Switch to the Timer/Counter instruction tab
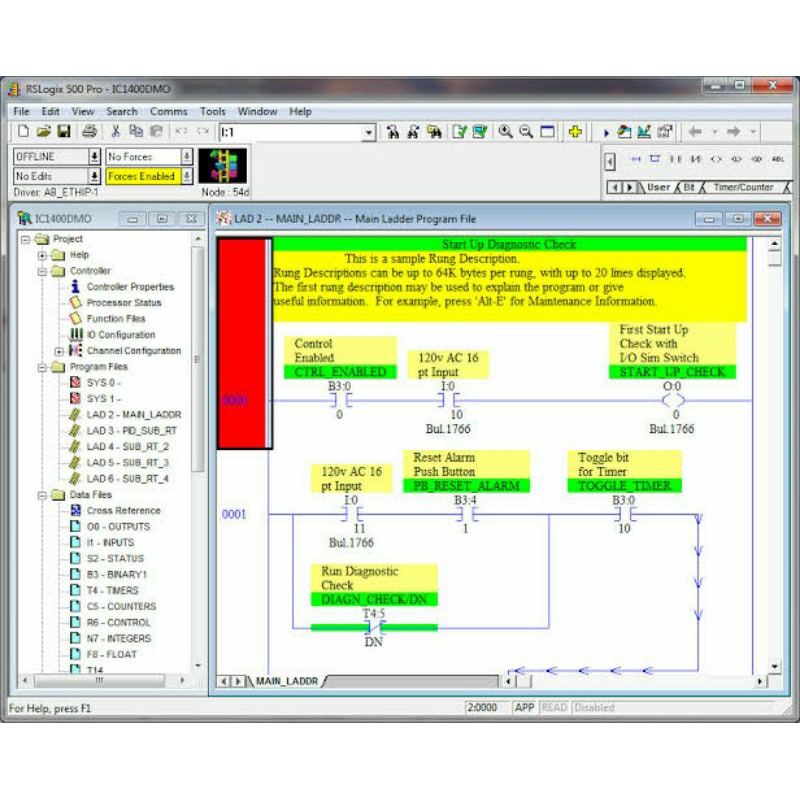This screenshot has width=800, height=800. point(743,187)
